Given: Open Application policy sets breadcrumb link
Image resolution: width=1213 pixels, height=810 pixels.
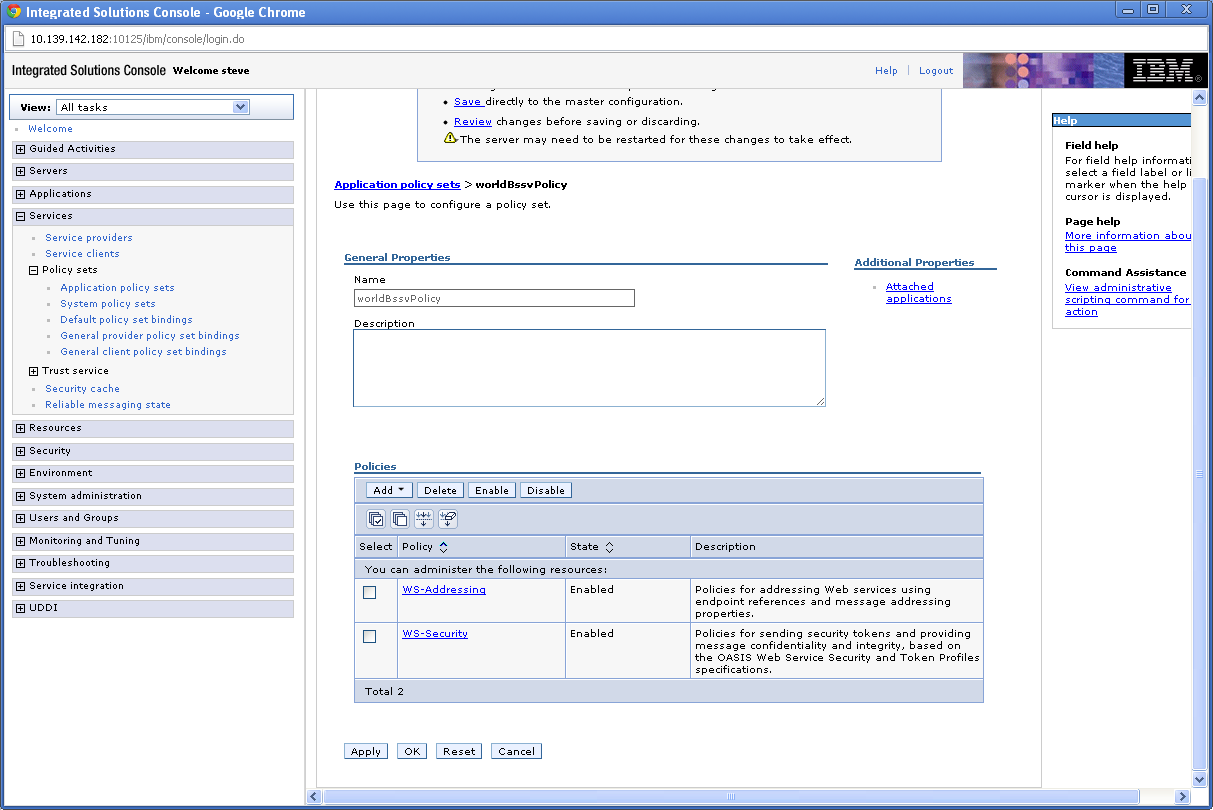Looking at the screenshot, I should [397, 185].
